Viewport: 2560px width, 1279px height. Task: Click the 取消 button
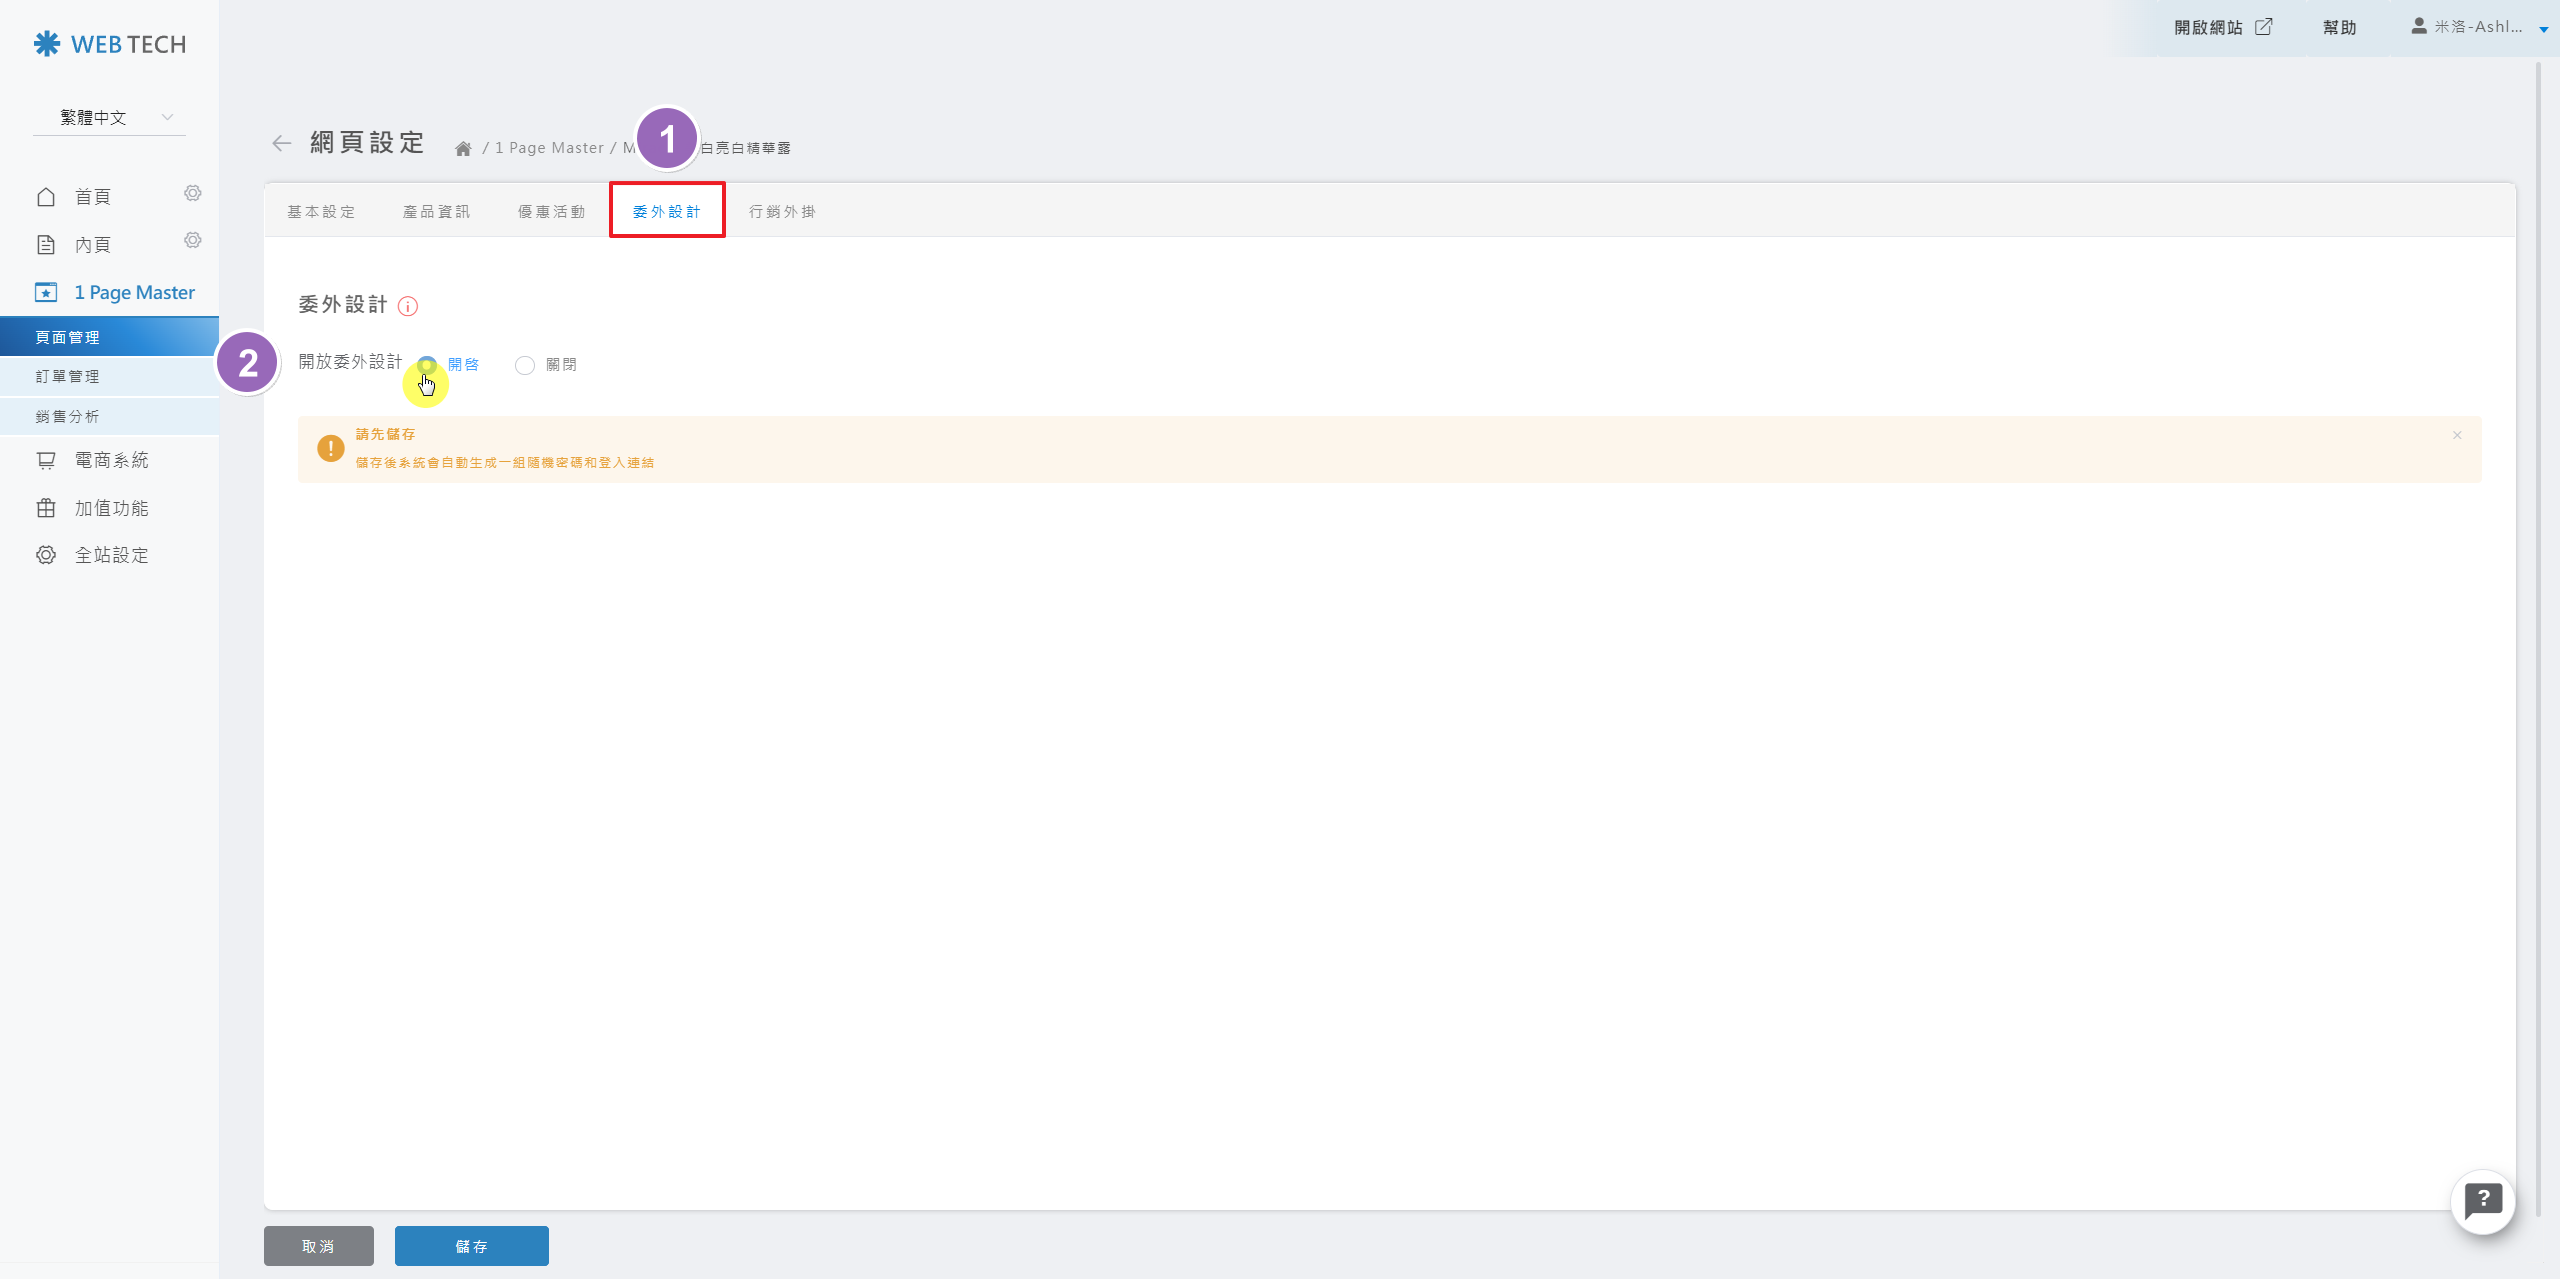click(318, 1246)
